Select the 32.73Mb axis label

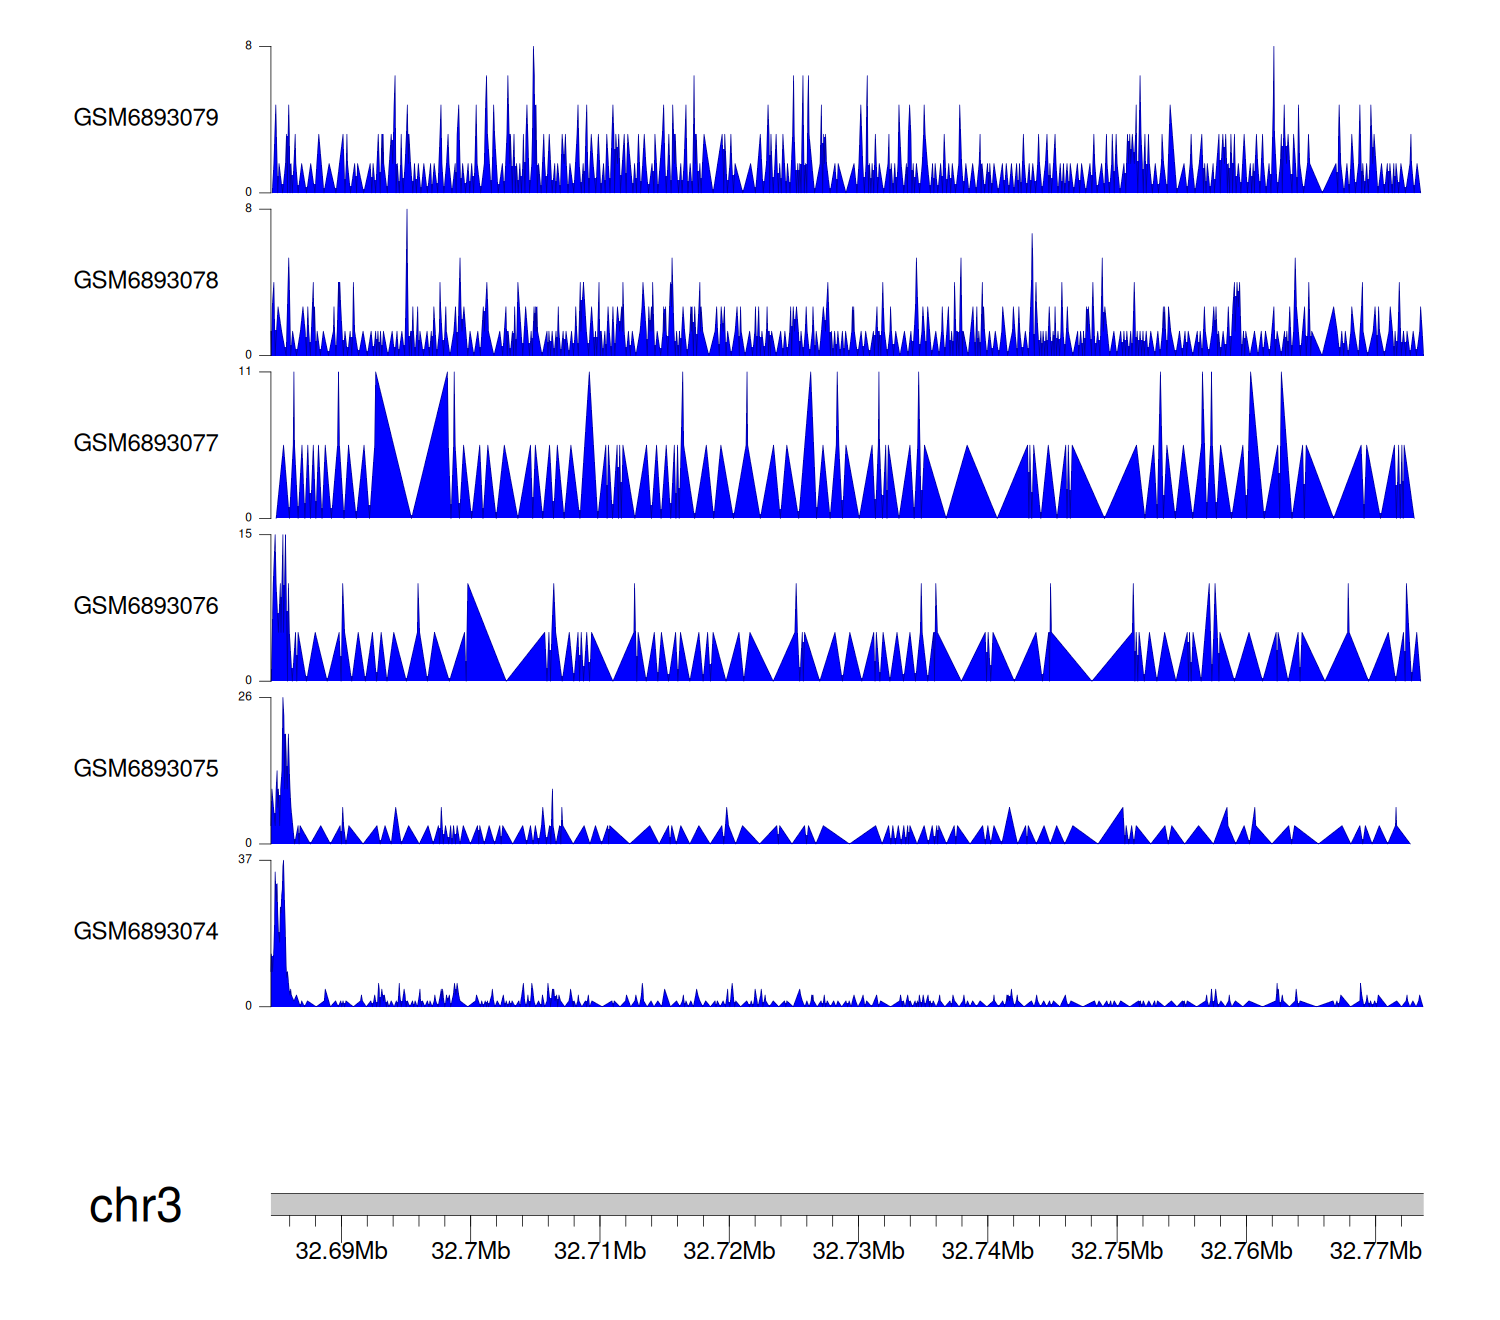pyautogui.click(x=858, y=1252)
